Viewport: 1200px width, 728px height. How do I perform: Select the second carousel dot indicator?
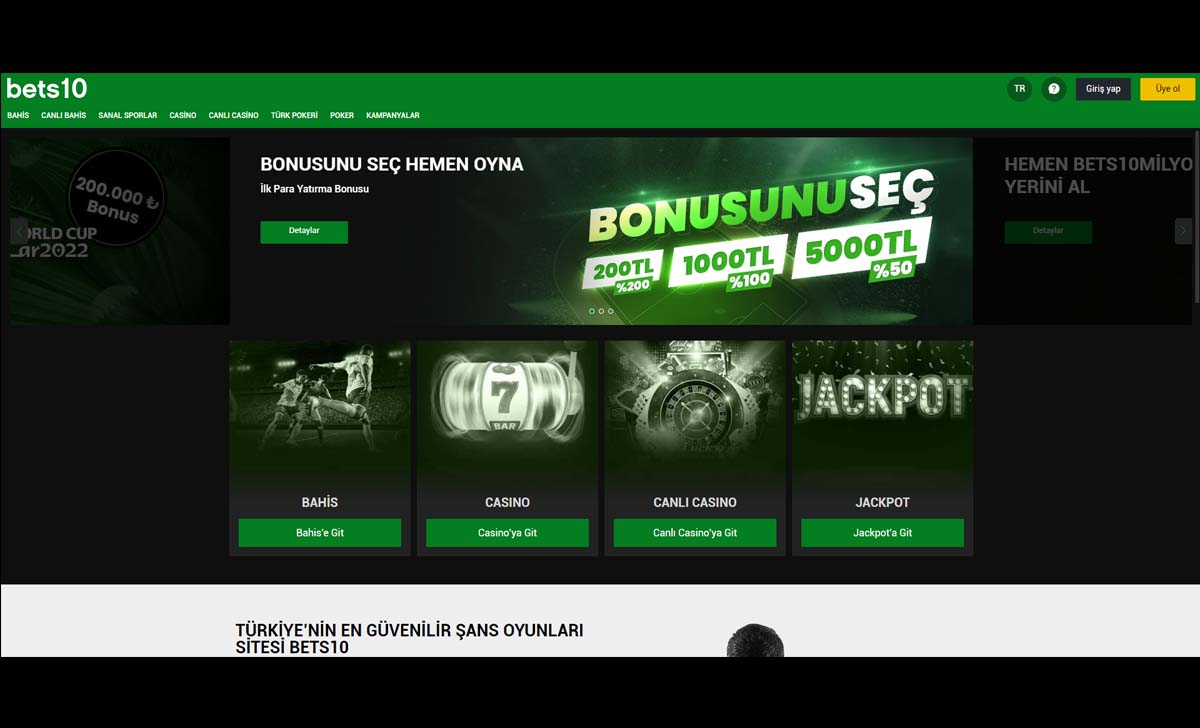(x=601, y=311)
